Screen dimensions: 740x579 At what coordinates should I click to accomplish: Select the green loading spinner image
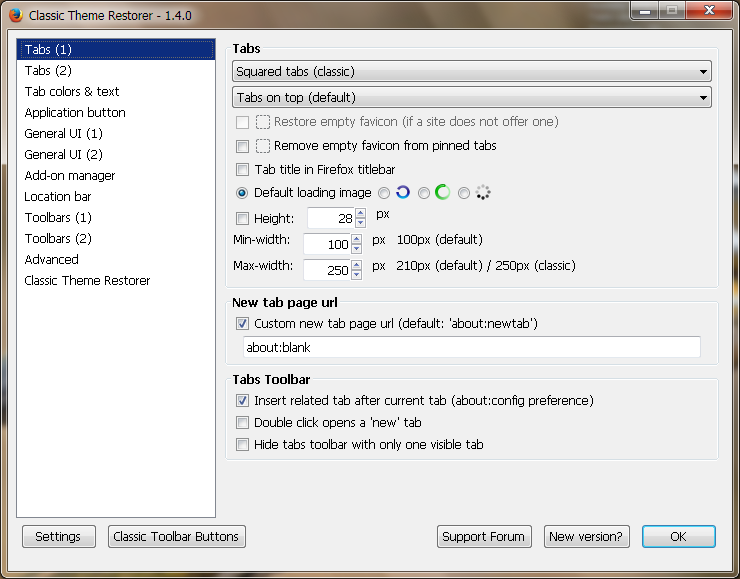pos(443,193)
